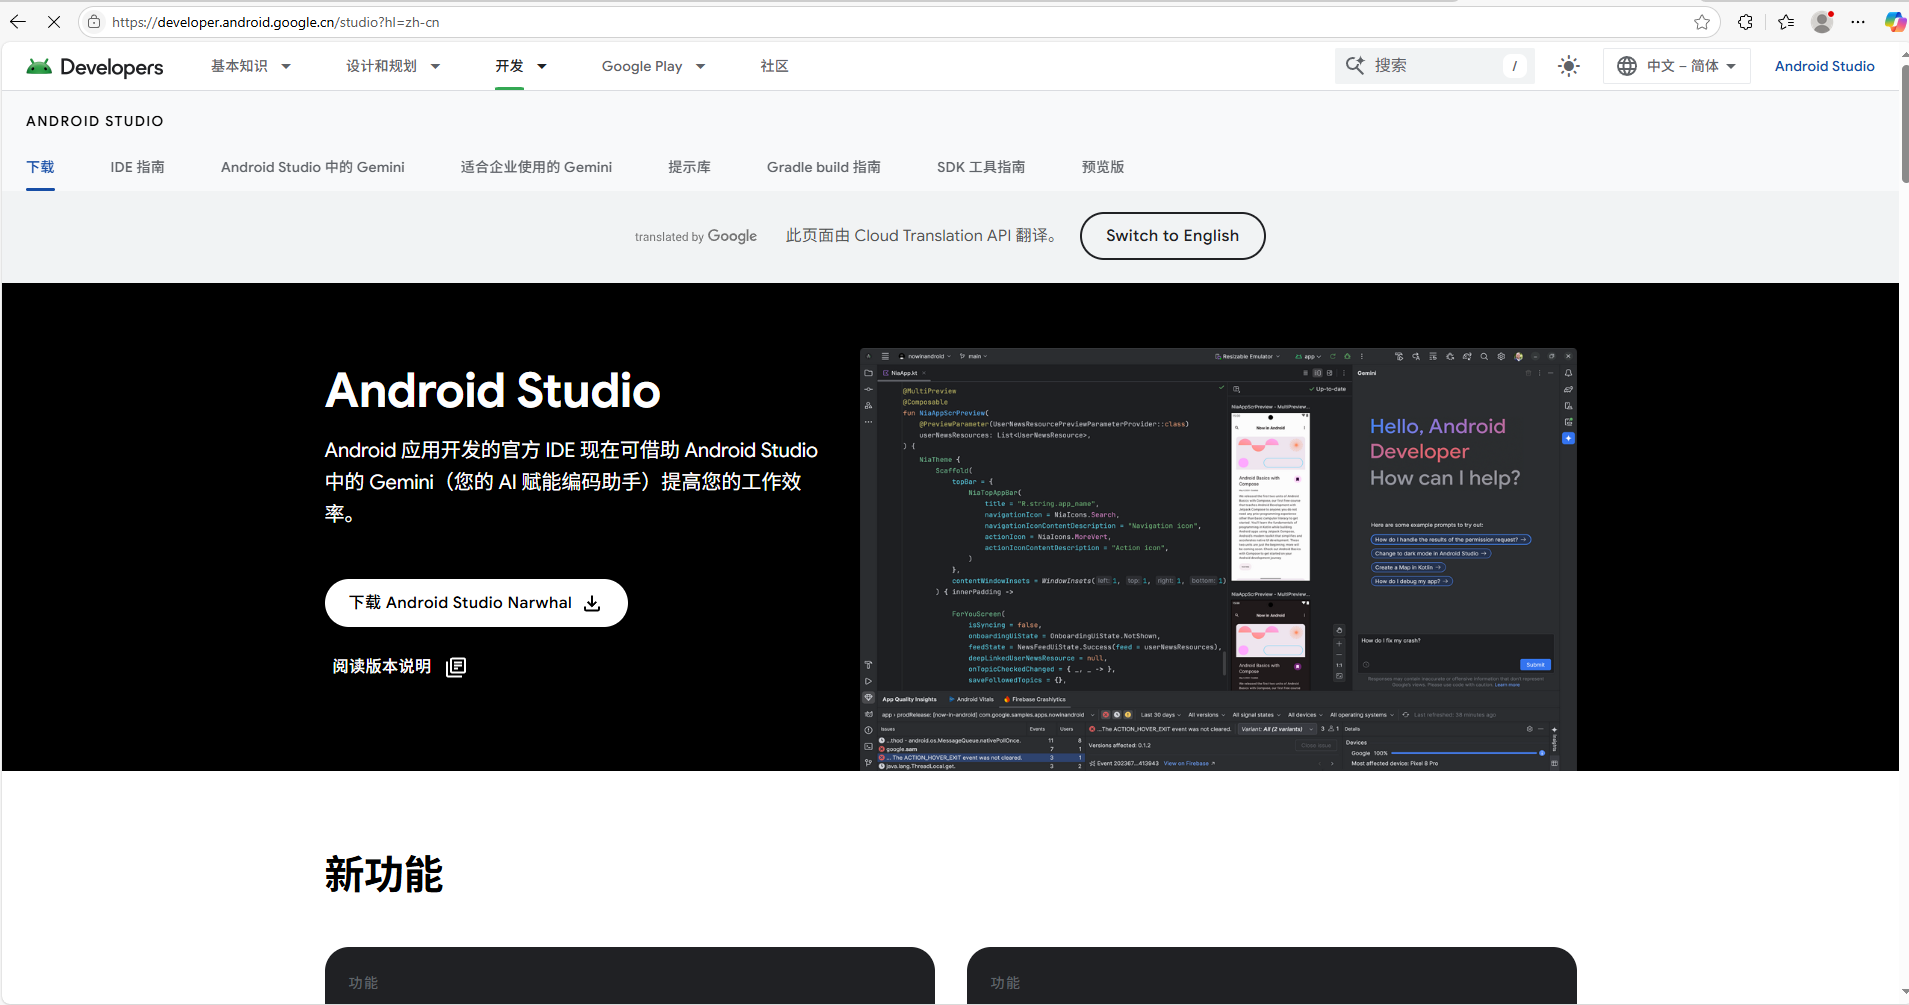Open the 中文 – 简体 language selector
This screenshot has width=1909, height=1005.
(x=1677, y=66)
